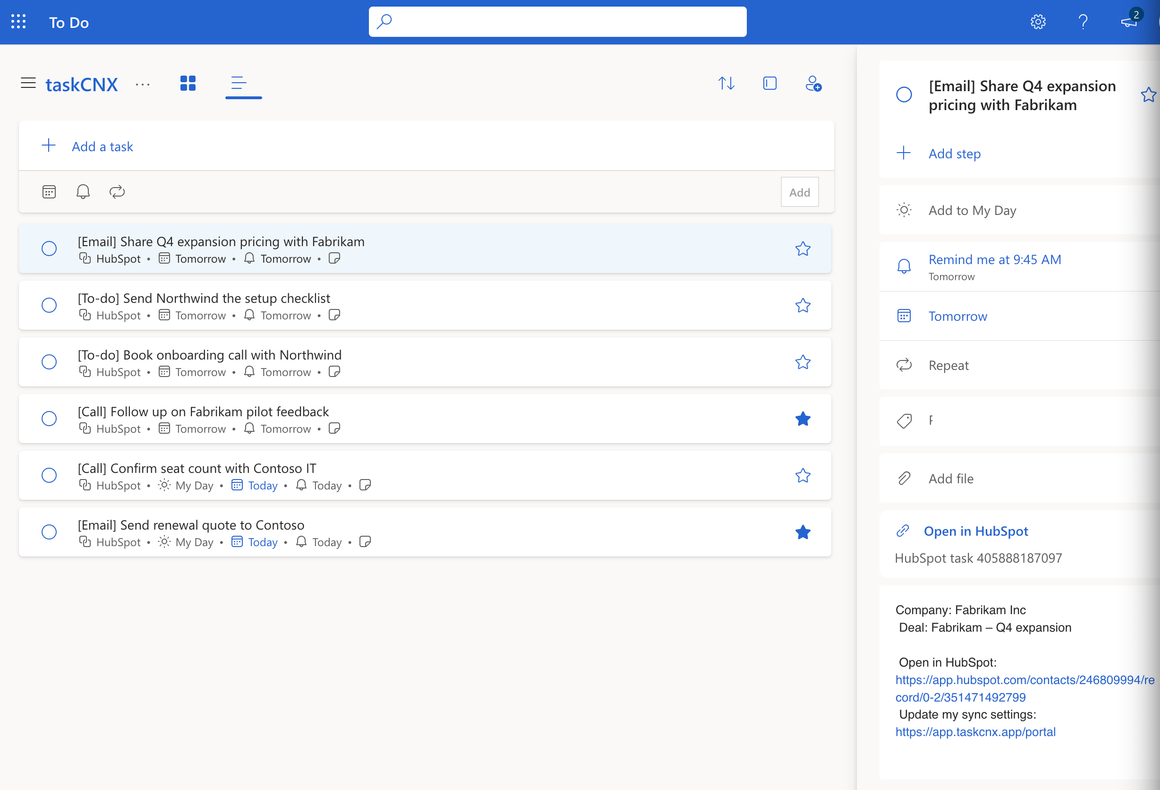Unstar Follow up on Fabrikam pilot feedback
This screenshot has height=790, width=1160.
coord(803,419)
